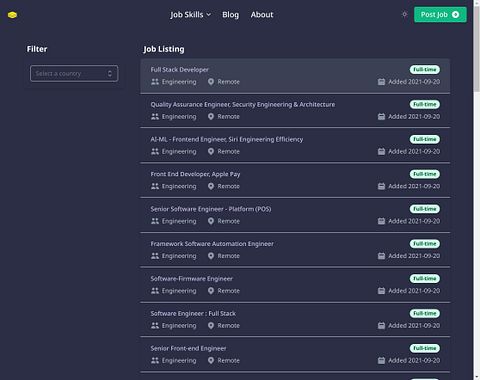Viewport: 480px width, 380px height.
Task: Click Full-time badge on Senior Software Engineer Platform
Action: coord(425,209)
